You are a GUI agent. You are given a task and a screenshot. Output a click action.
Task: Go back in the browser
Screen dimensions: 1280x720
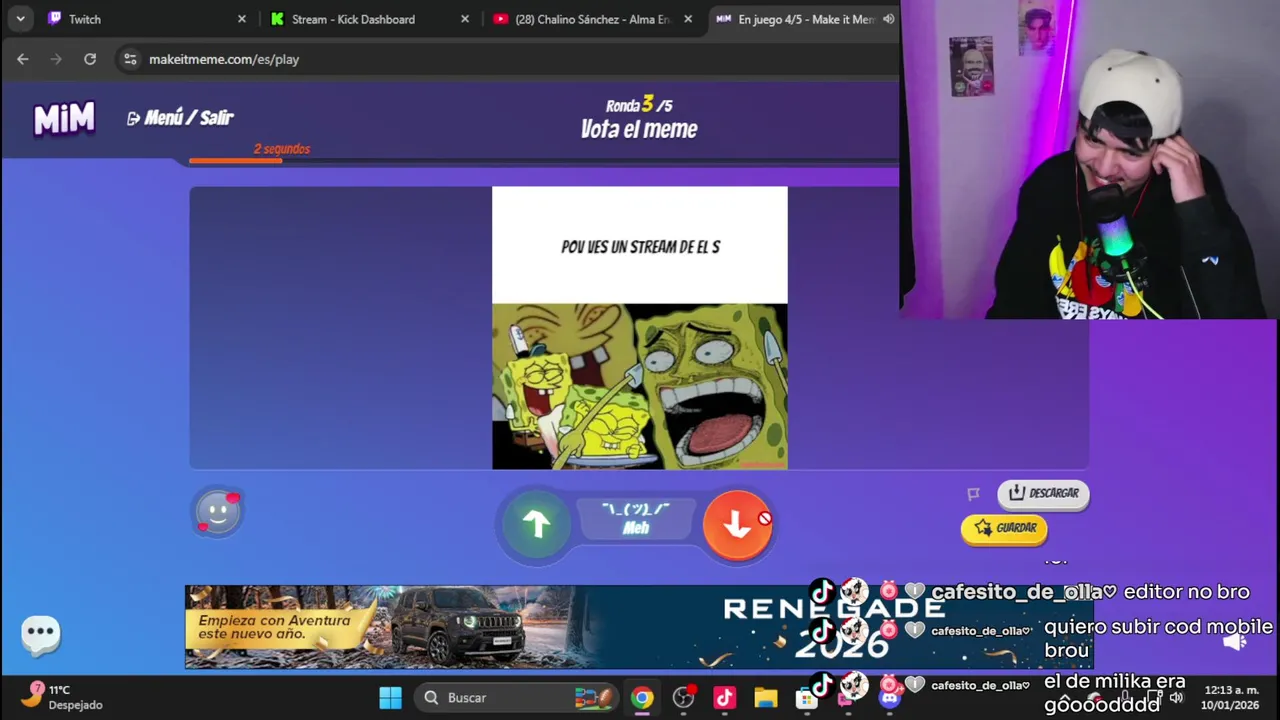point(23,59)
